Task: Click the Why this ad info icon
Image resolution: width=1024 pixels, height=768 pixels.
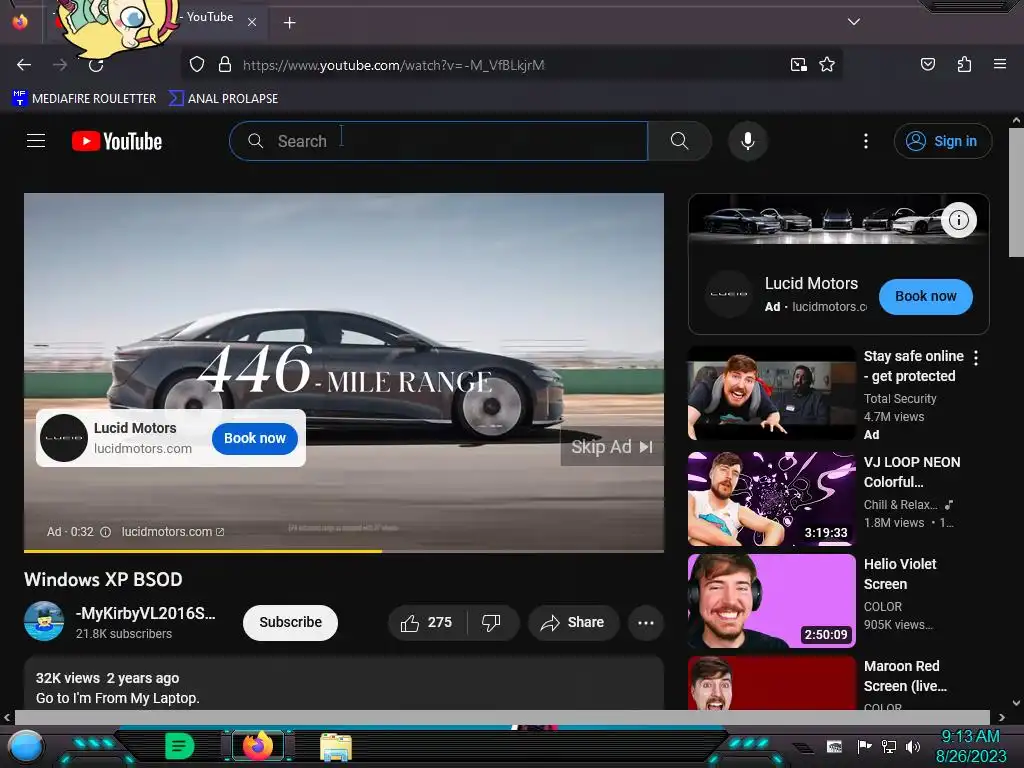Action: [x=105, y=532]
